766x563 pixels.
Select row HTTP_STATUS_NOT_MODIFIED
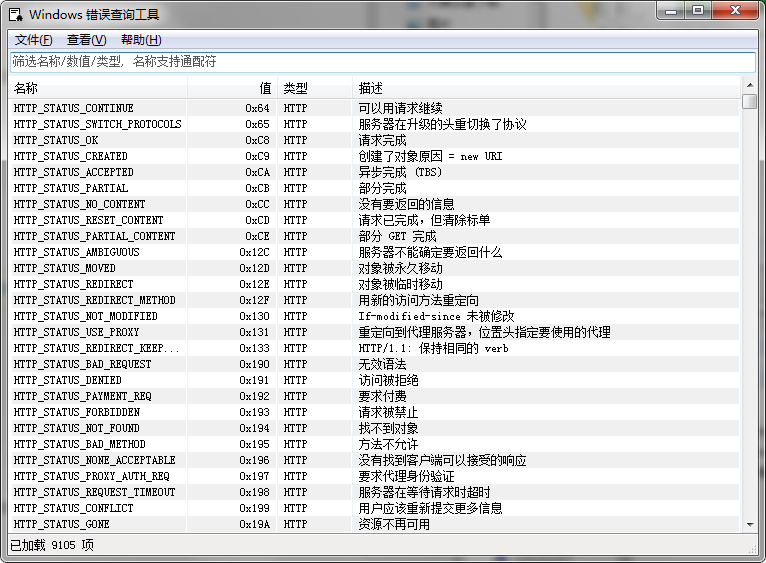pos(374,316)
